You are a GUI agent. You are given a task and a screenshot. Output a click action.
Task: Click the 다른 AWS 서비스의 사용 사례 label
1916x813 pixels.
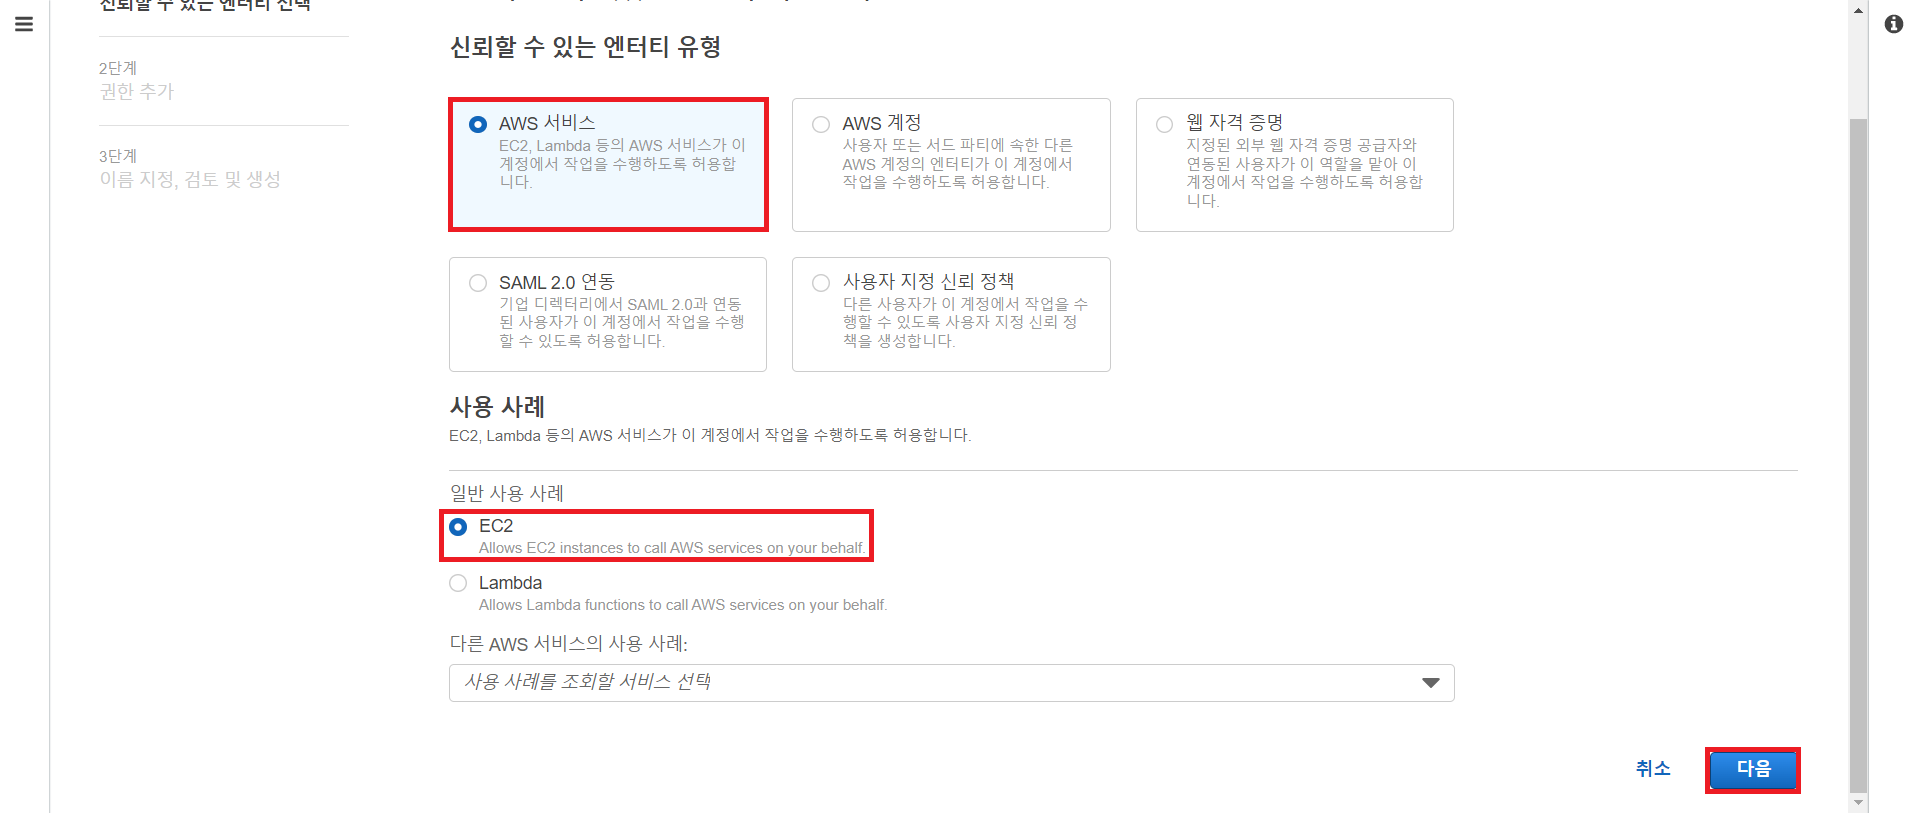tap(568, 644)
